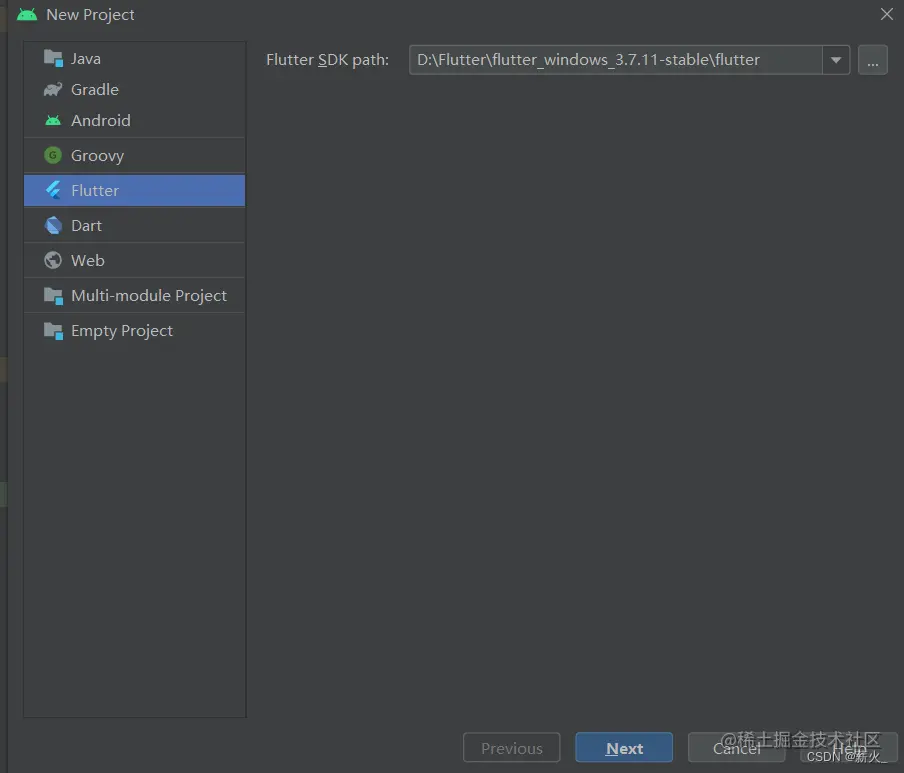Select Gradle project type
This screenshot has width=904, height=773.
click(134, 89)
